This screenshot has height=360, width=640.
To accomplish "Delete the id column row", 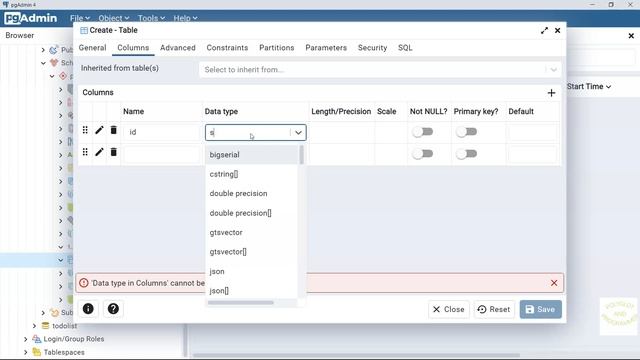I will (x=113, y=130).
